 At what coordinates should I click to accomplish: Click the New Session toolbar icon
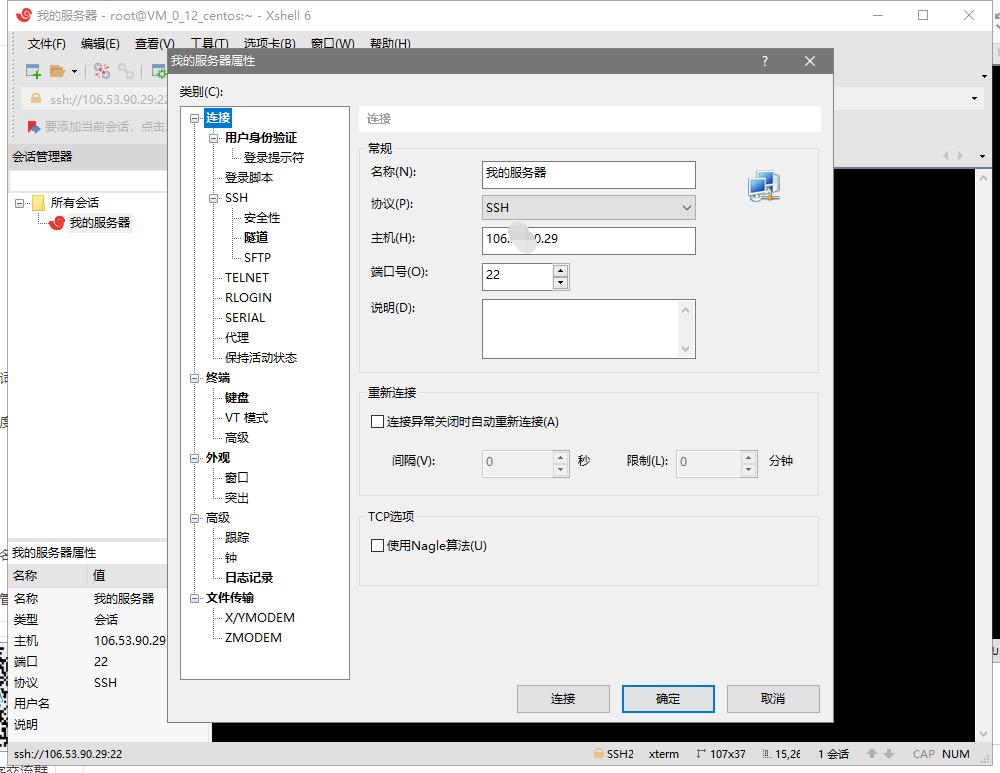(x=33, y=71)
